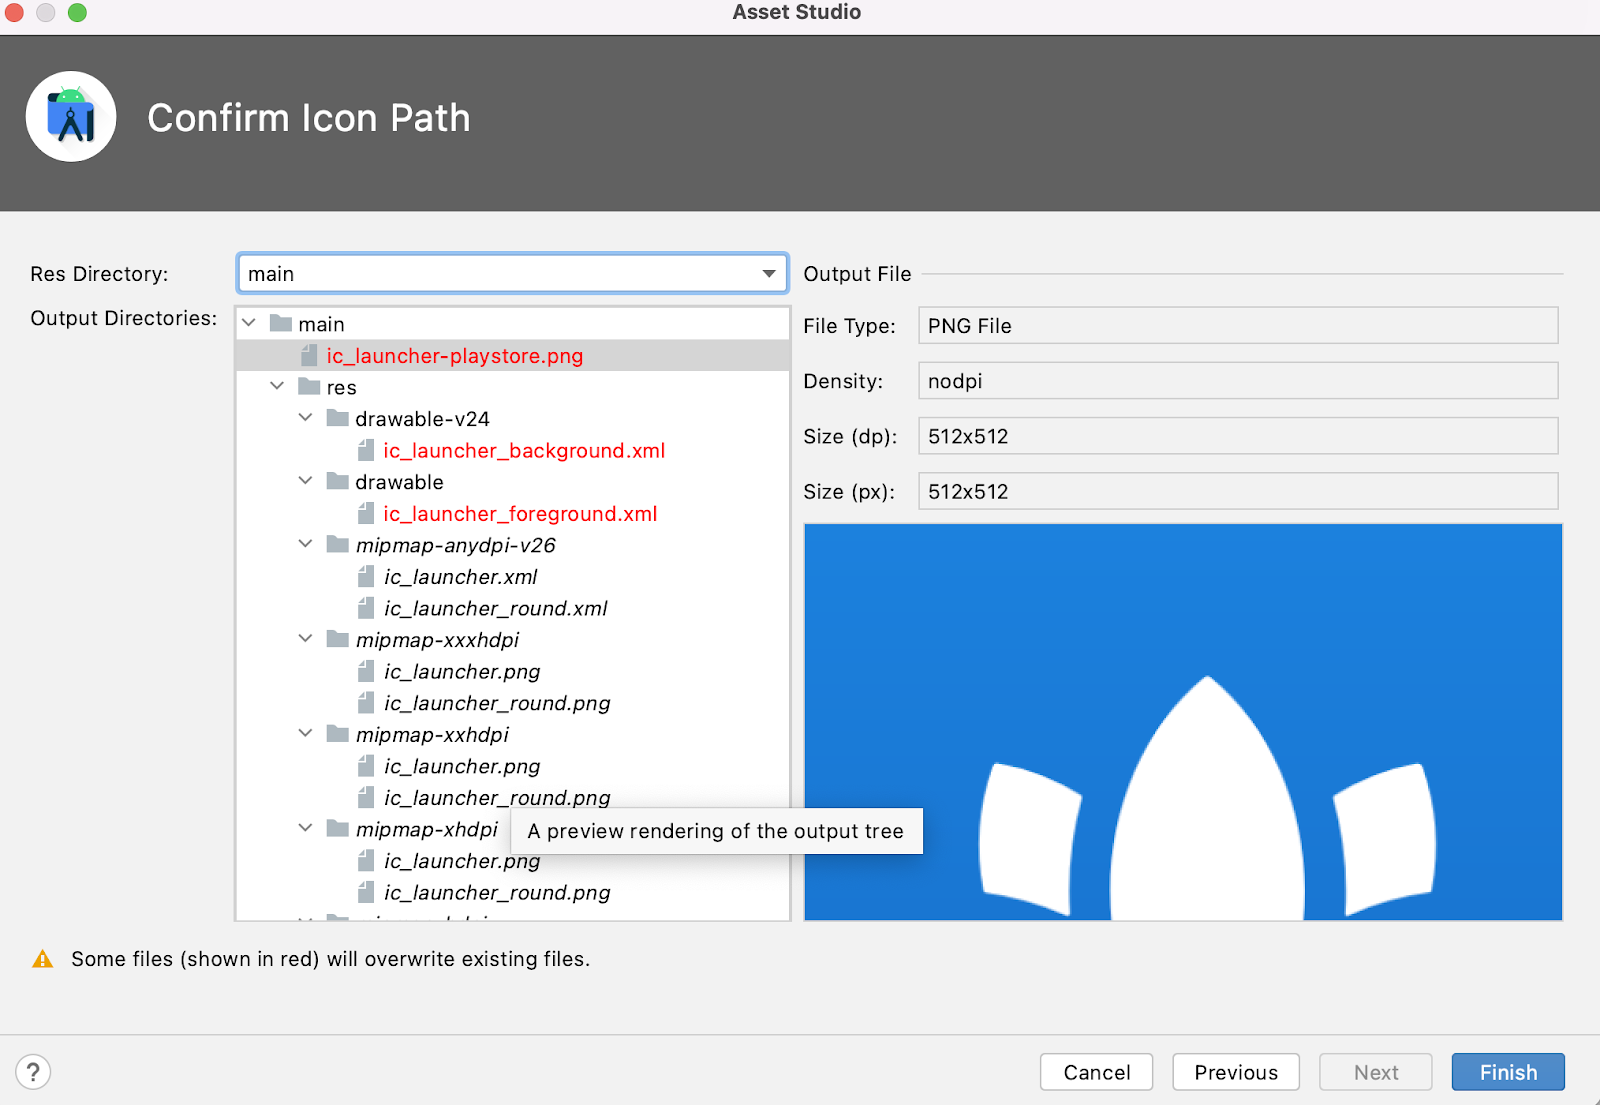This screenshot has height=1105, width=1600.
Task: Collapse the res folder node
Action: pyautogui.click(x=277, y=387)
